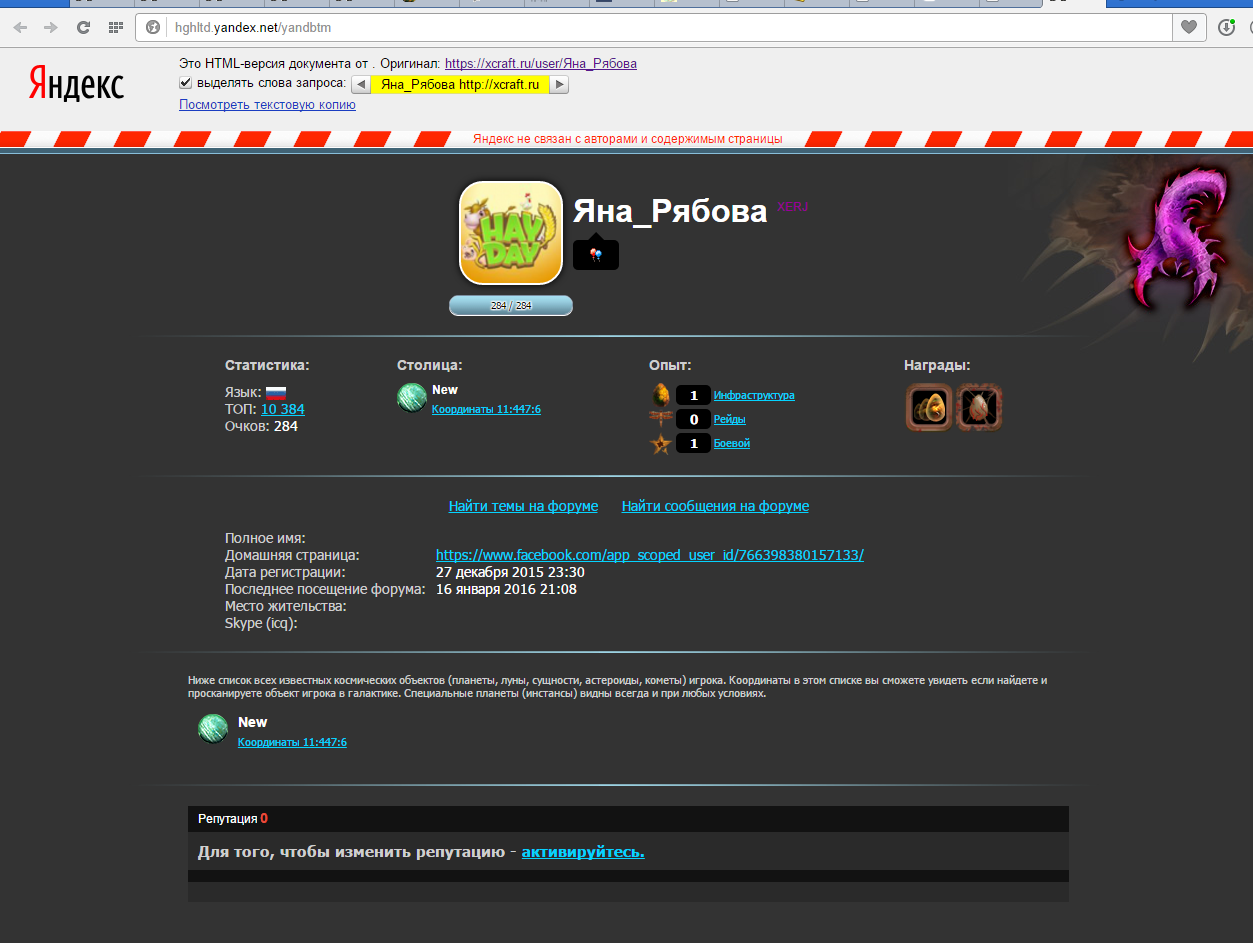
Task: Open the ТОП 10 384 ranking link
Action: tap(283, 409)
